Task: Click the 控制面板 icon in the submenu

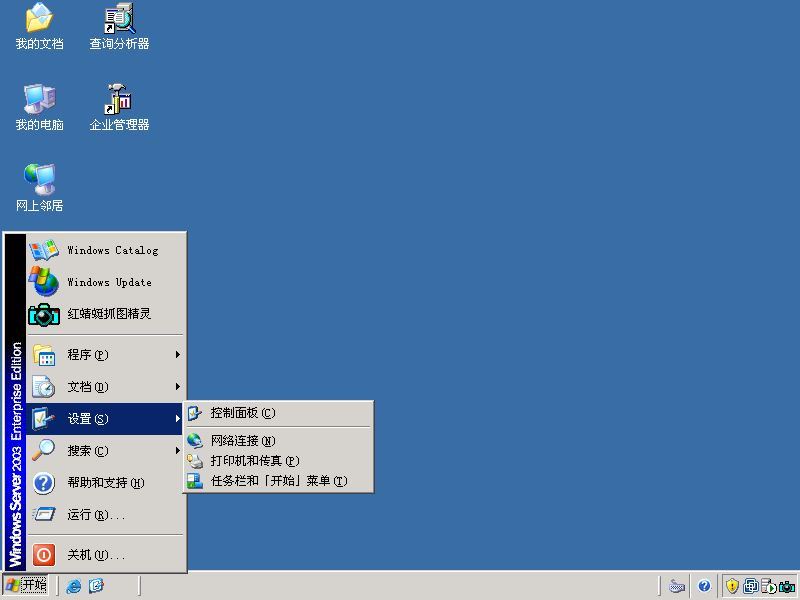Action: [x=194, y=413]
